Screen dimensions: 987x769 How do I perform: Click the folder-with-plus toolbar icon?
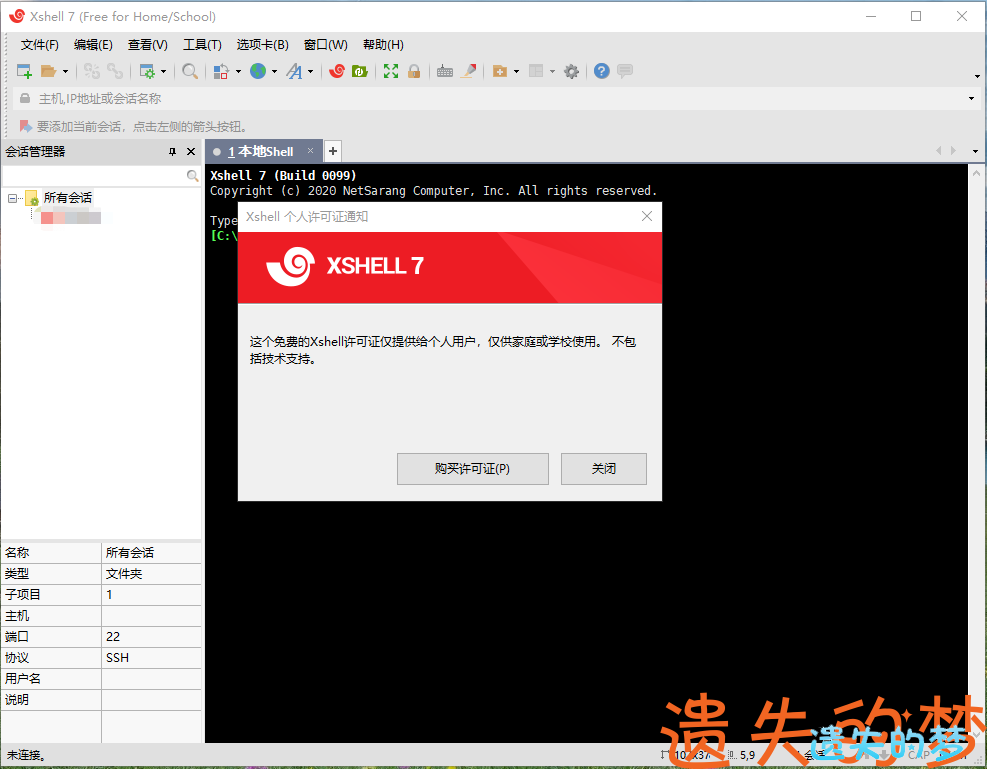(500, 71)
